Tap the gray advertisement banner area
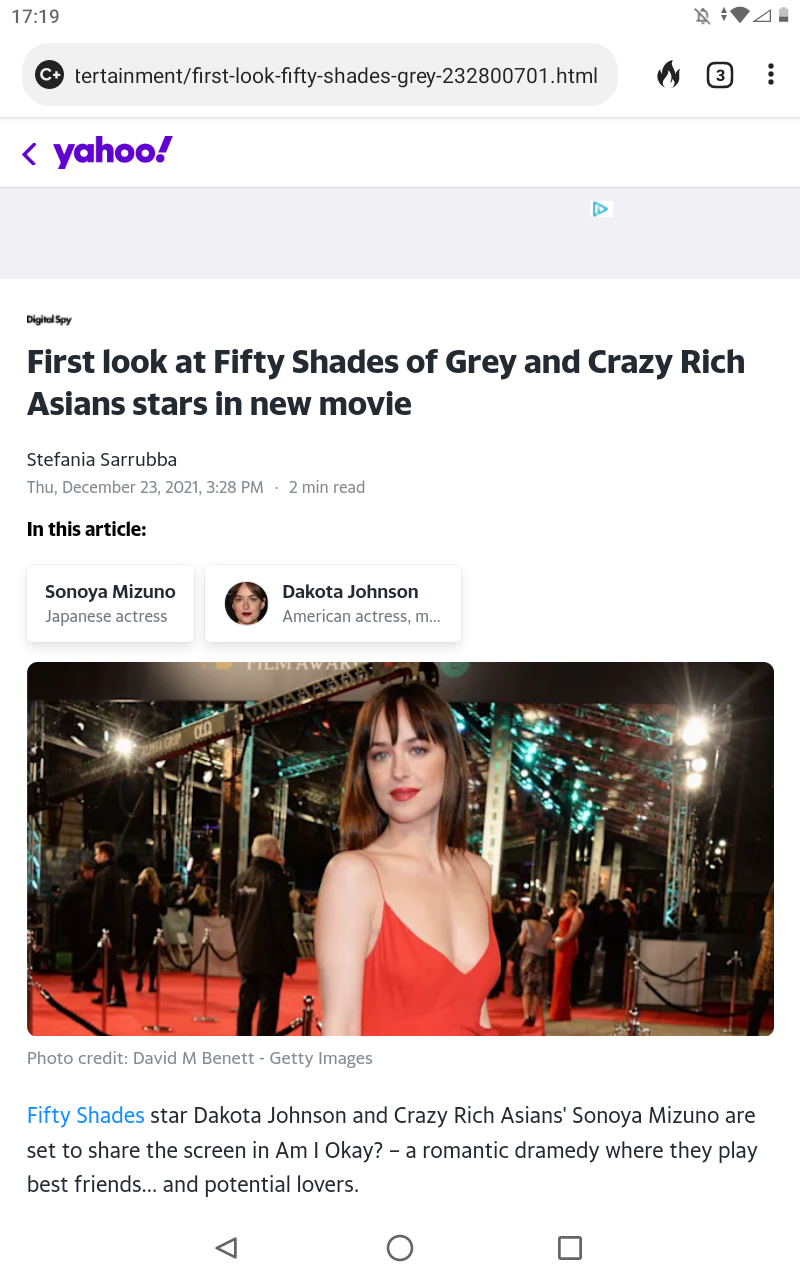Image resolution: width=800 pixels, height=1280 pixels. [400, 233]
